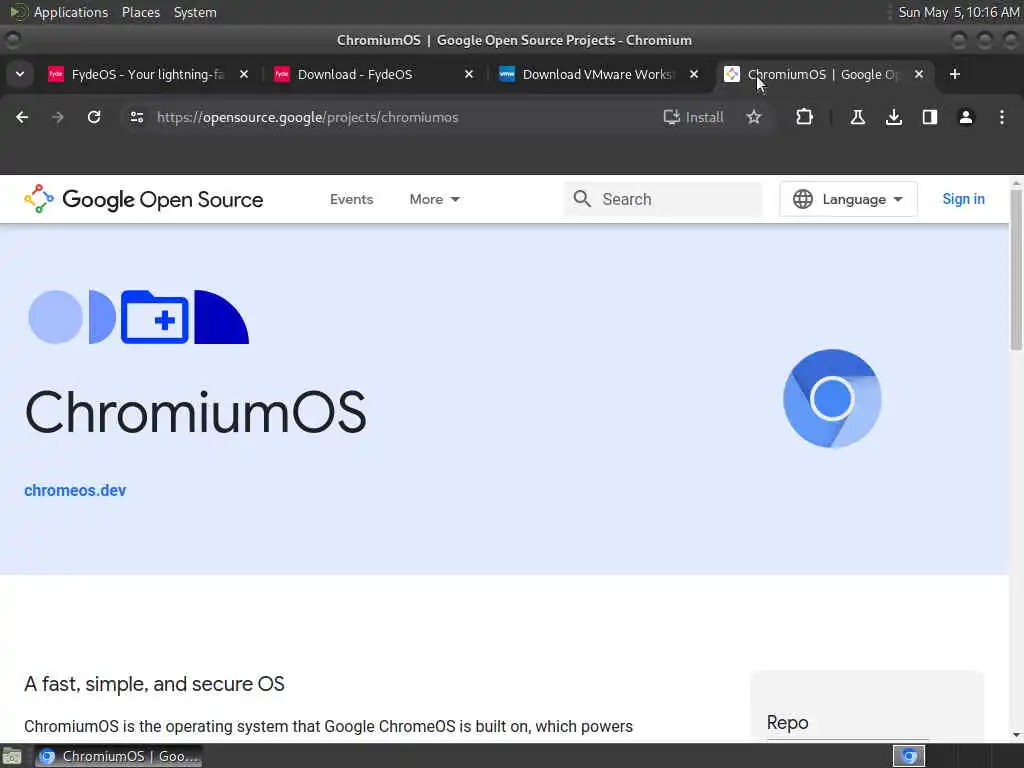Open the Language dropdown
1024x768 pixels.
click(x=848, y=199)
